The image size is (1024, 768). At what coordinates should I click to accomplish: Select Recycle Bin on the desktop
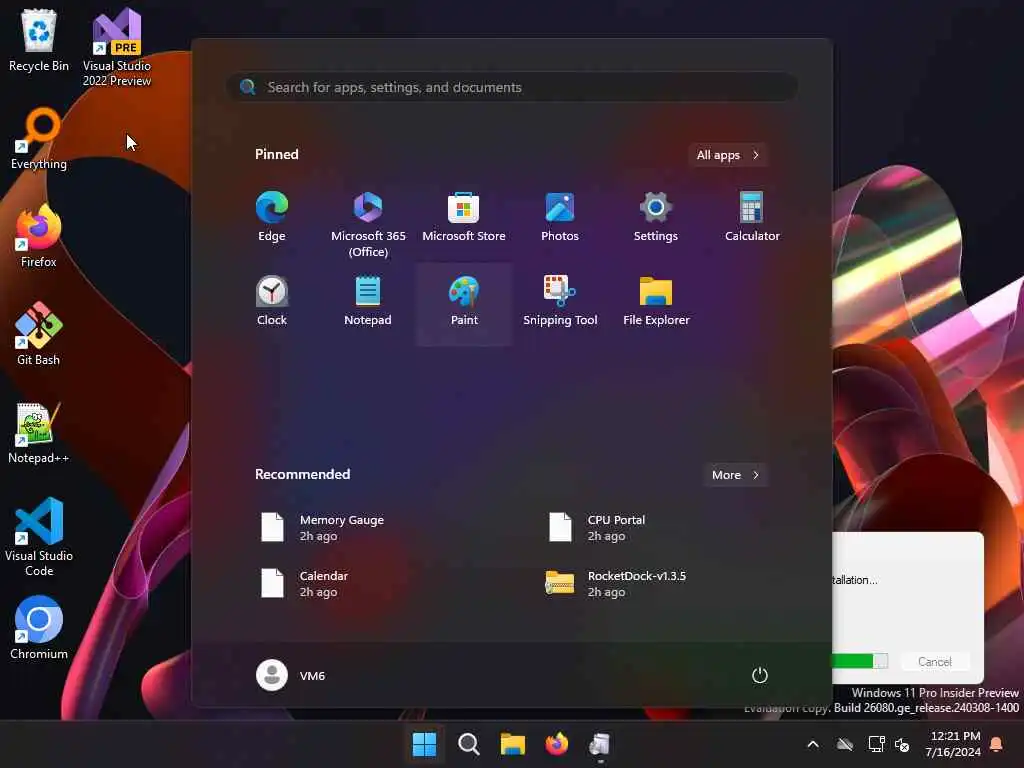coord(39,40)
